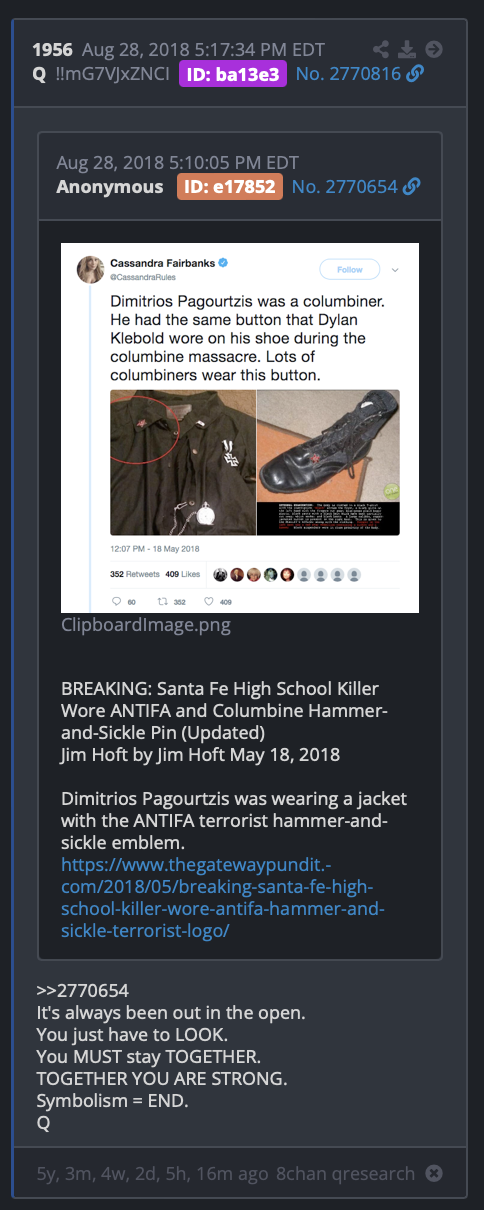484x1210 pixels.
Task: Click link icon beside No. 2770816
Action: [x=414, y=73]
